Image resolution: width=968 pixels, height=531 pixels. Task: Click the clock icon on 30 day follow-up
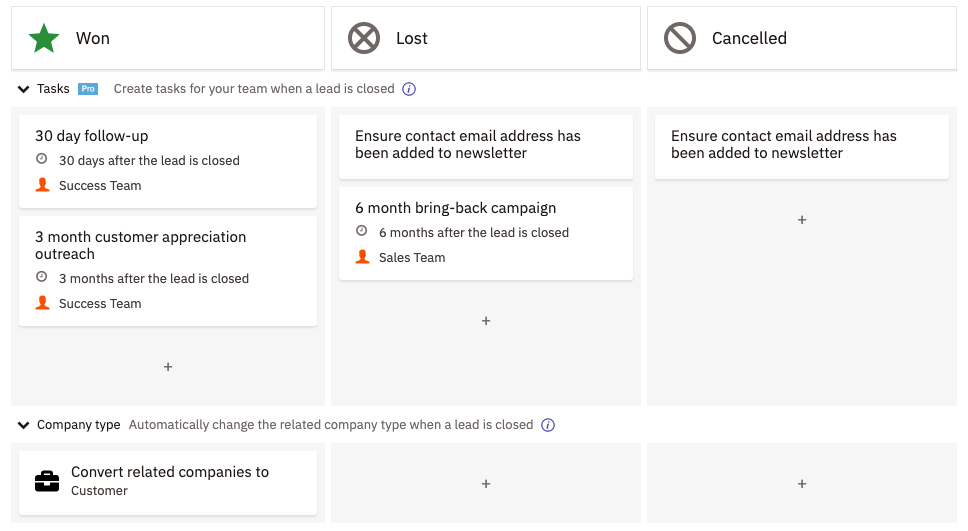pyautogui.click(x=41, y=159)
